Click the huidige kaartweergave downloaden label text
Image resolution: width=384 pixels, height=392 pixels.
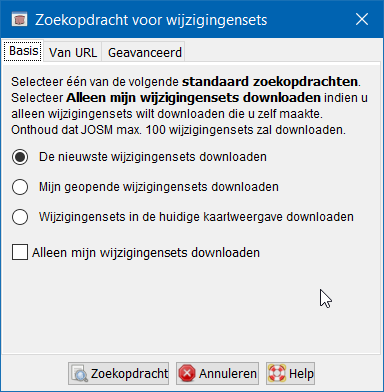pos(196,217)
